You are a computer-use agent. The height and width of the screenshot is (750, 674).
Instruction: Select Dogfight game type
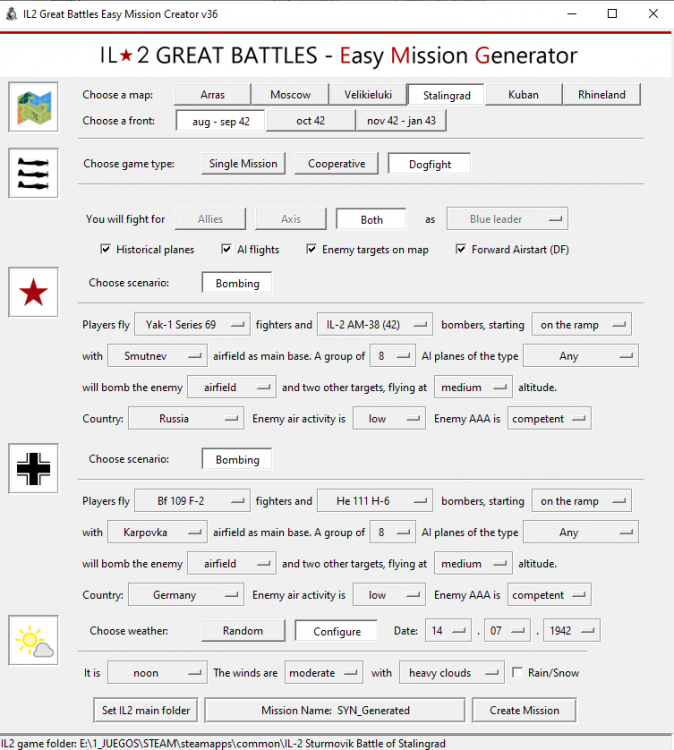coord(430,164)
